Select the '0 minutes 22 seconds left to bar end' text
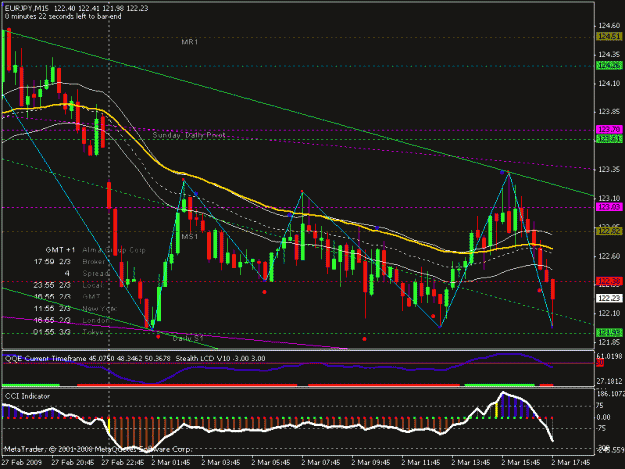 point(63,17)
